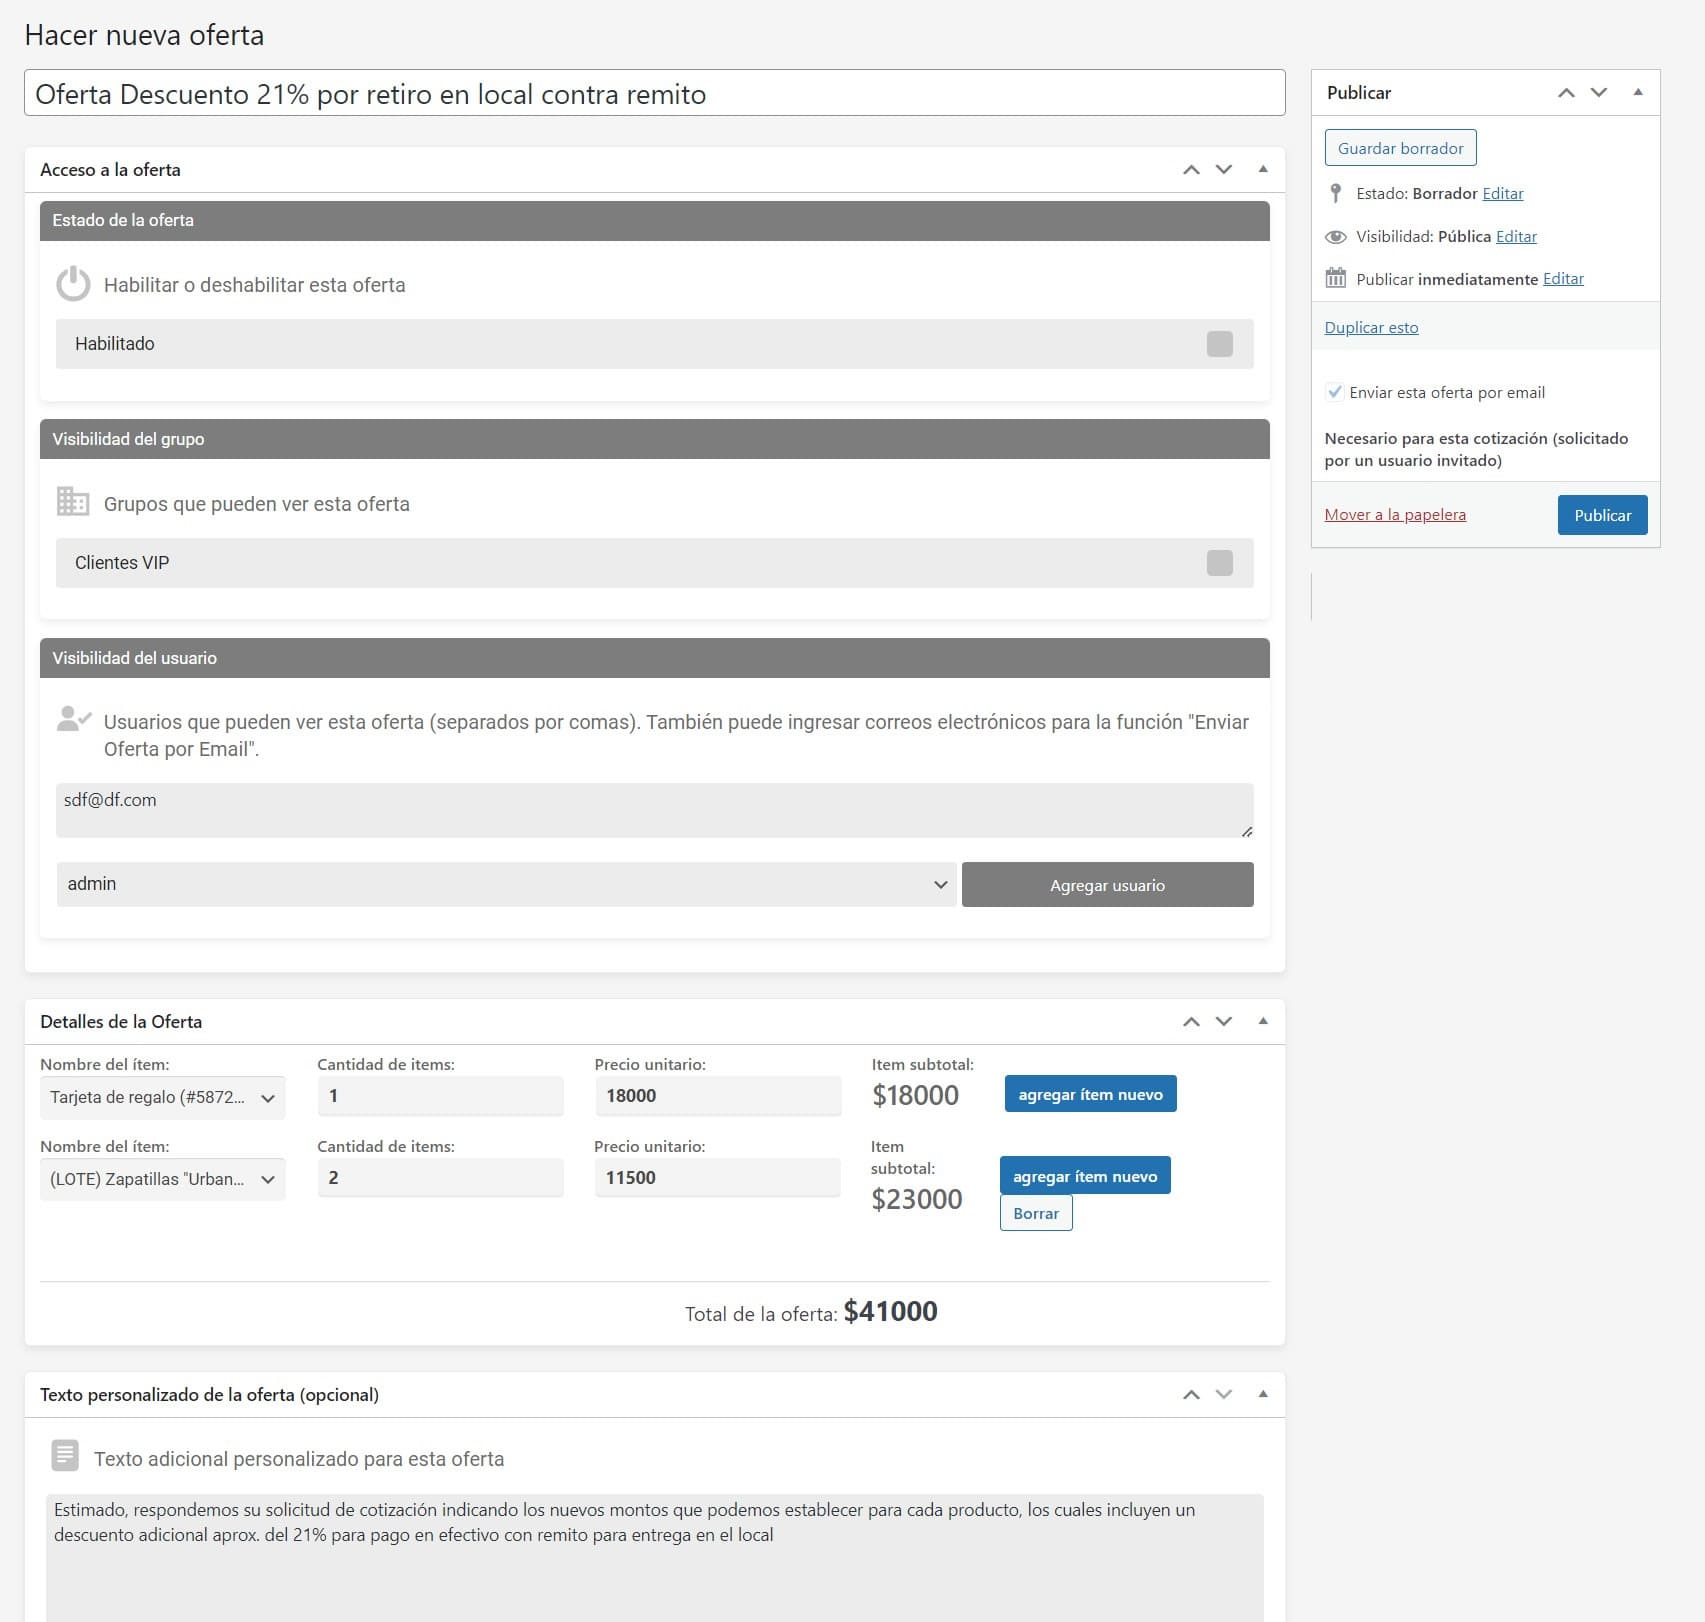Image resolution: width=1705 pixels, height=1622 pixels.
Task: Click the power icon beside Habilitar o deshabilitar
Action: [73, 284]
